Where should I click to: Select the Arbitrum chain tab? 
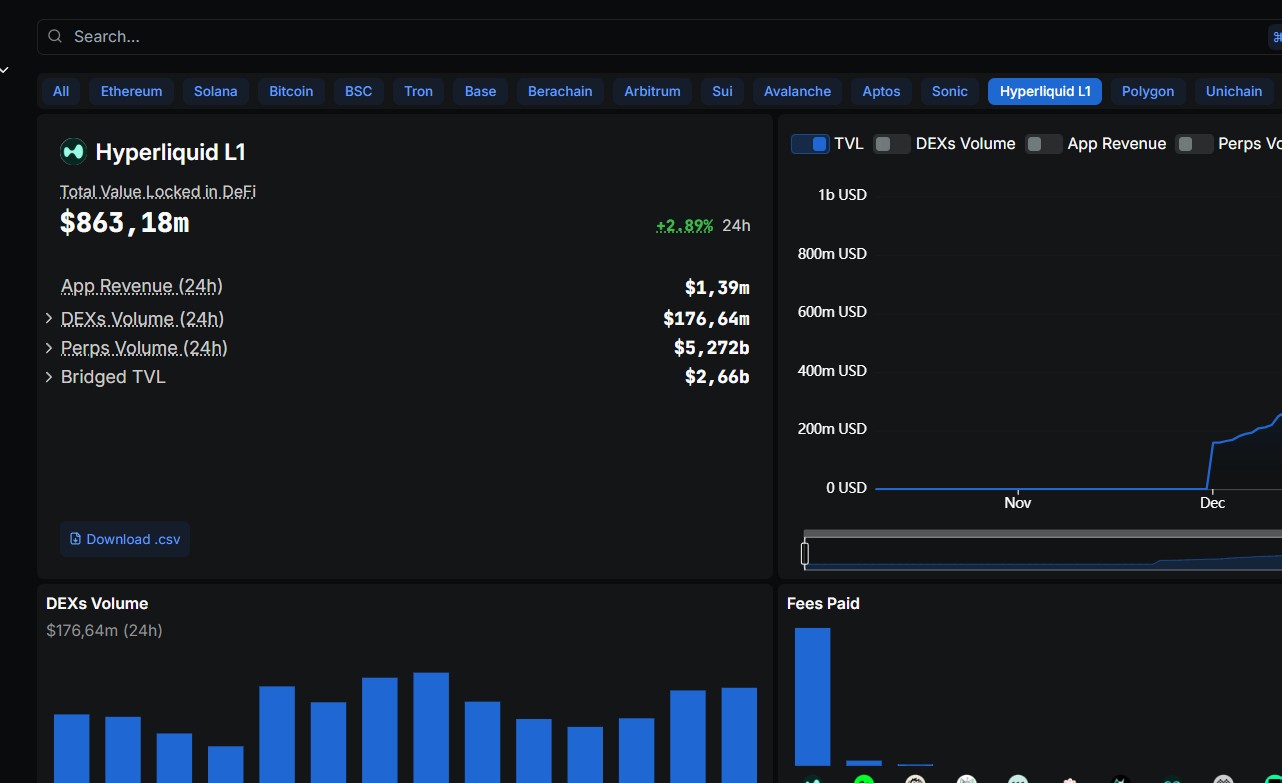pyautogui.click(x=652, y=91)
